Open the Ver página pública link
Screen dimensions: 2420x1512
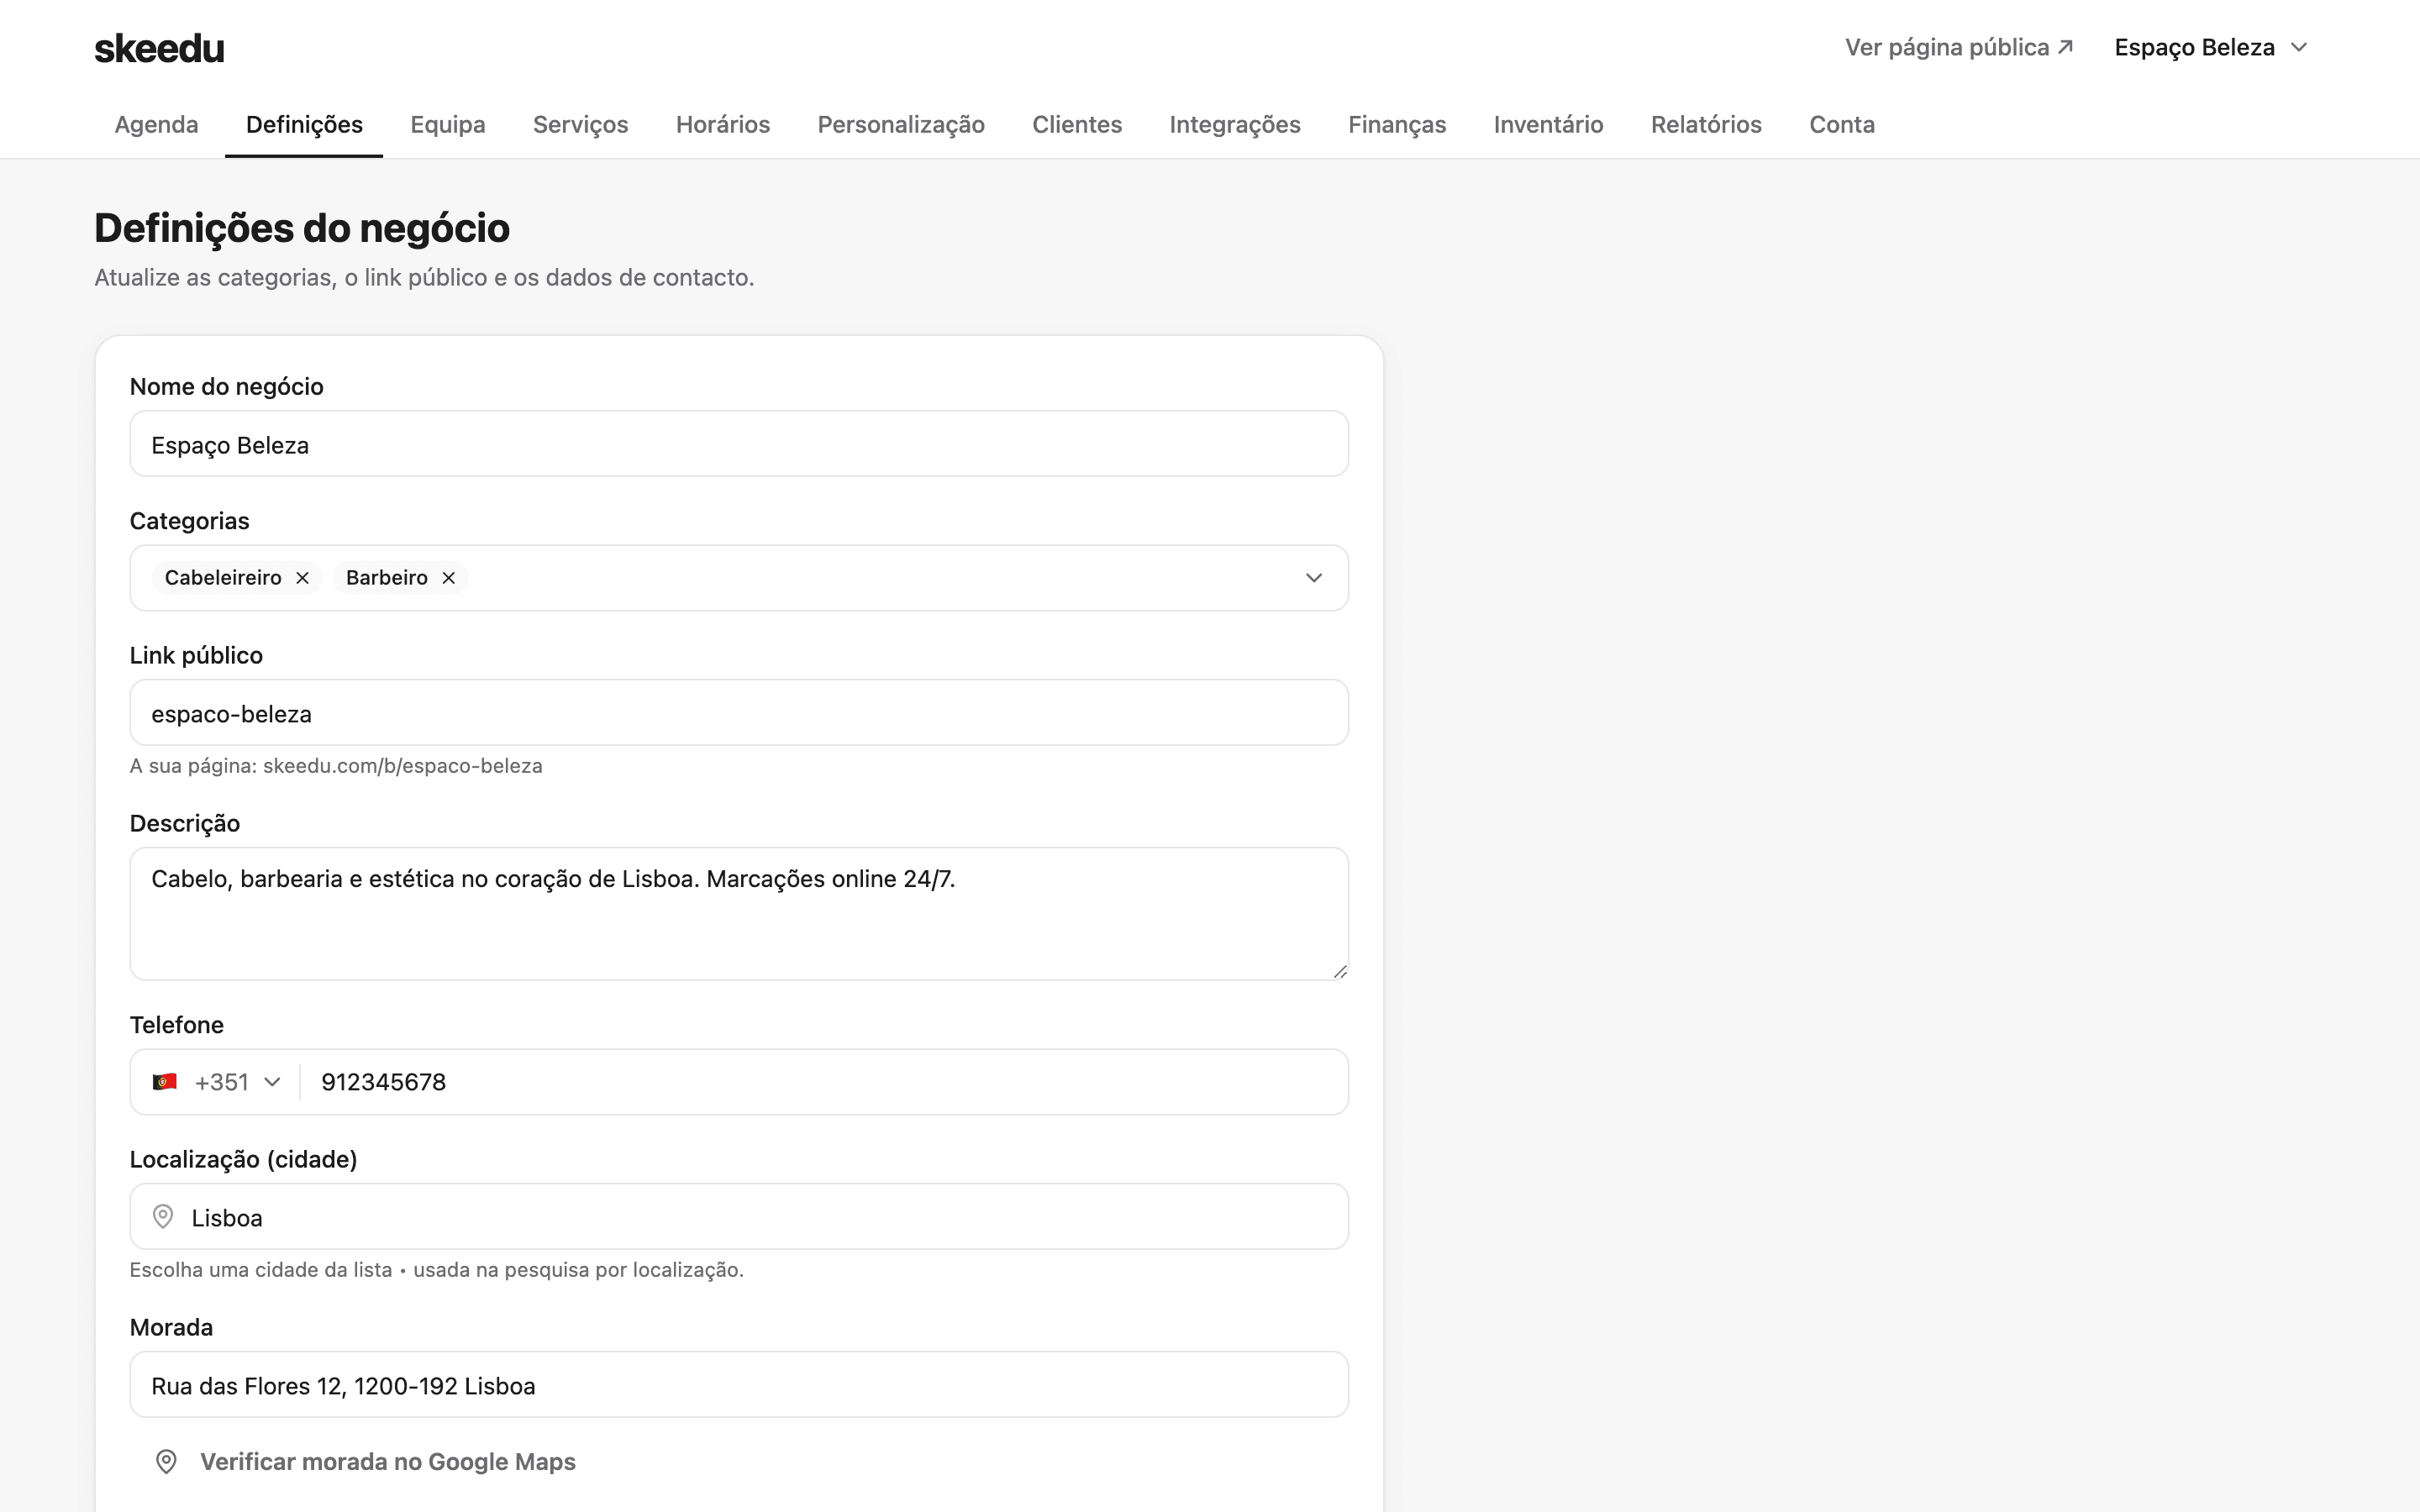pyautogui.click(x=1959, y=48)
